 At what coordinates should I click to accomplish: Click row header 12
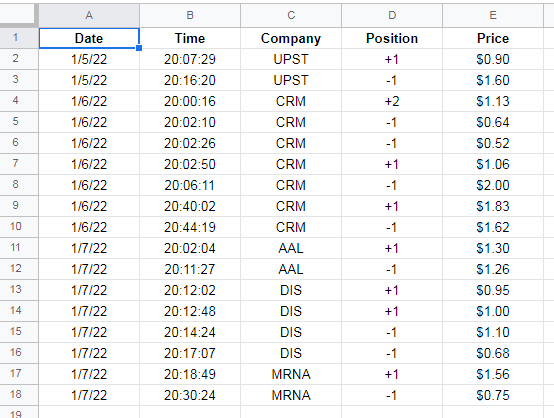pos(16,269)
